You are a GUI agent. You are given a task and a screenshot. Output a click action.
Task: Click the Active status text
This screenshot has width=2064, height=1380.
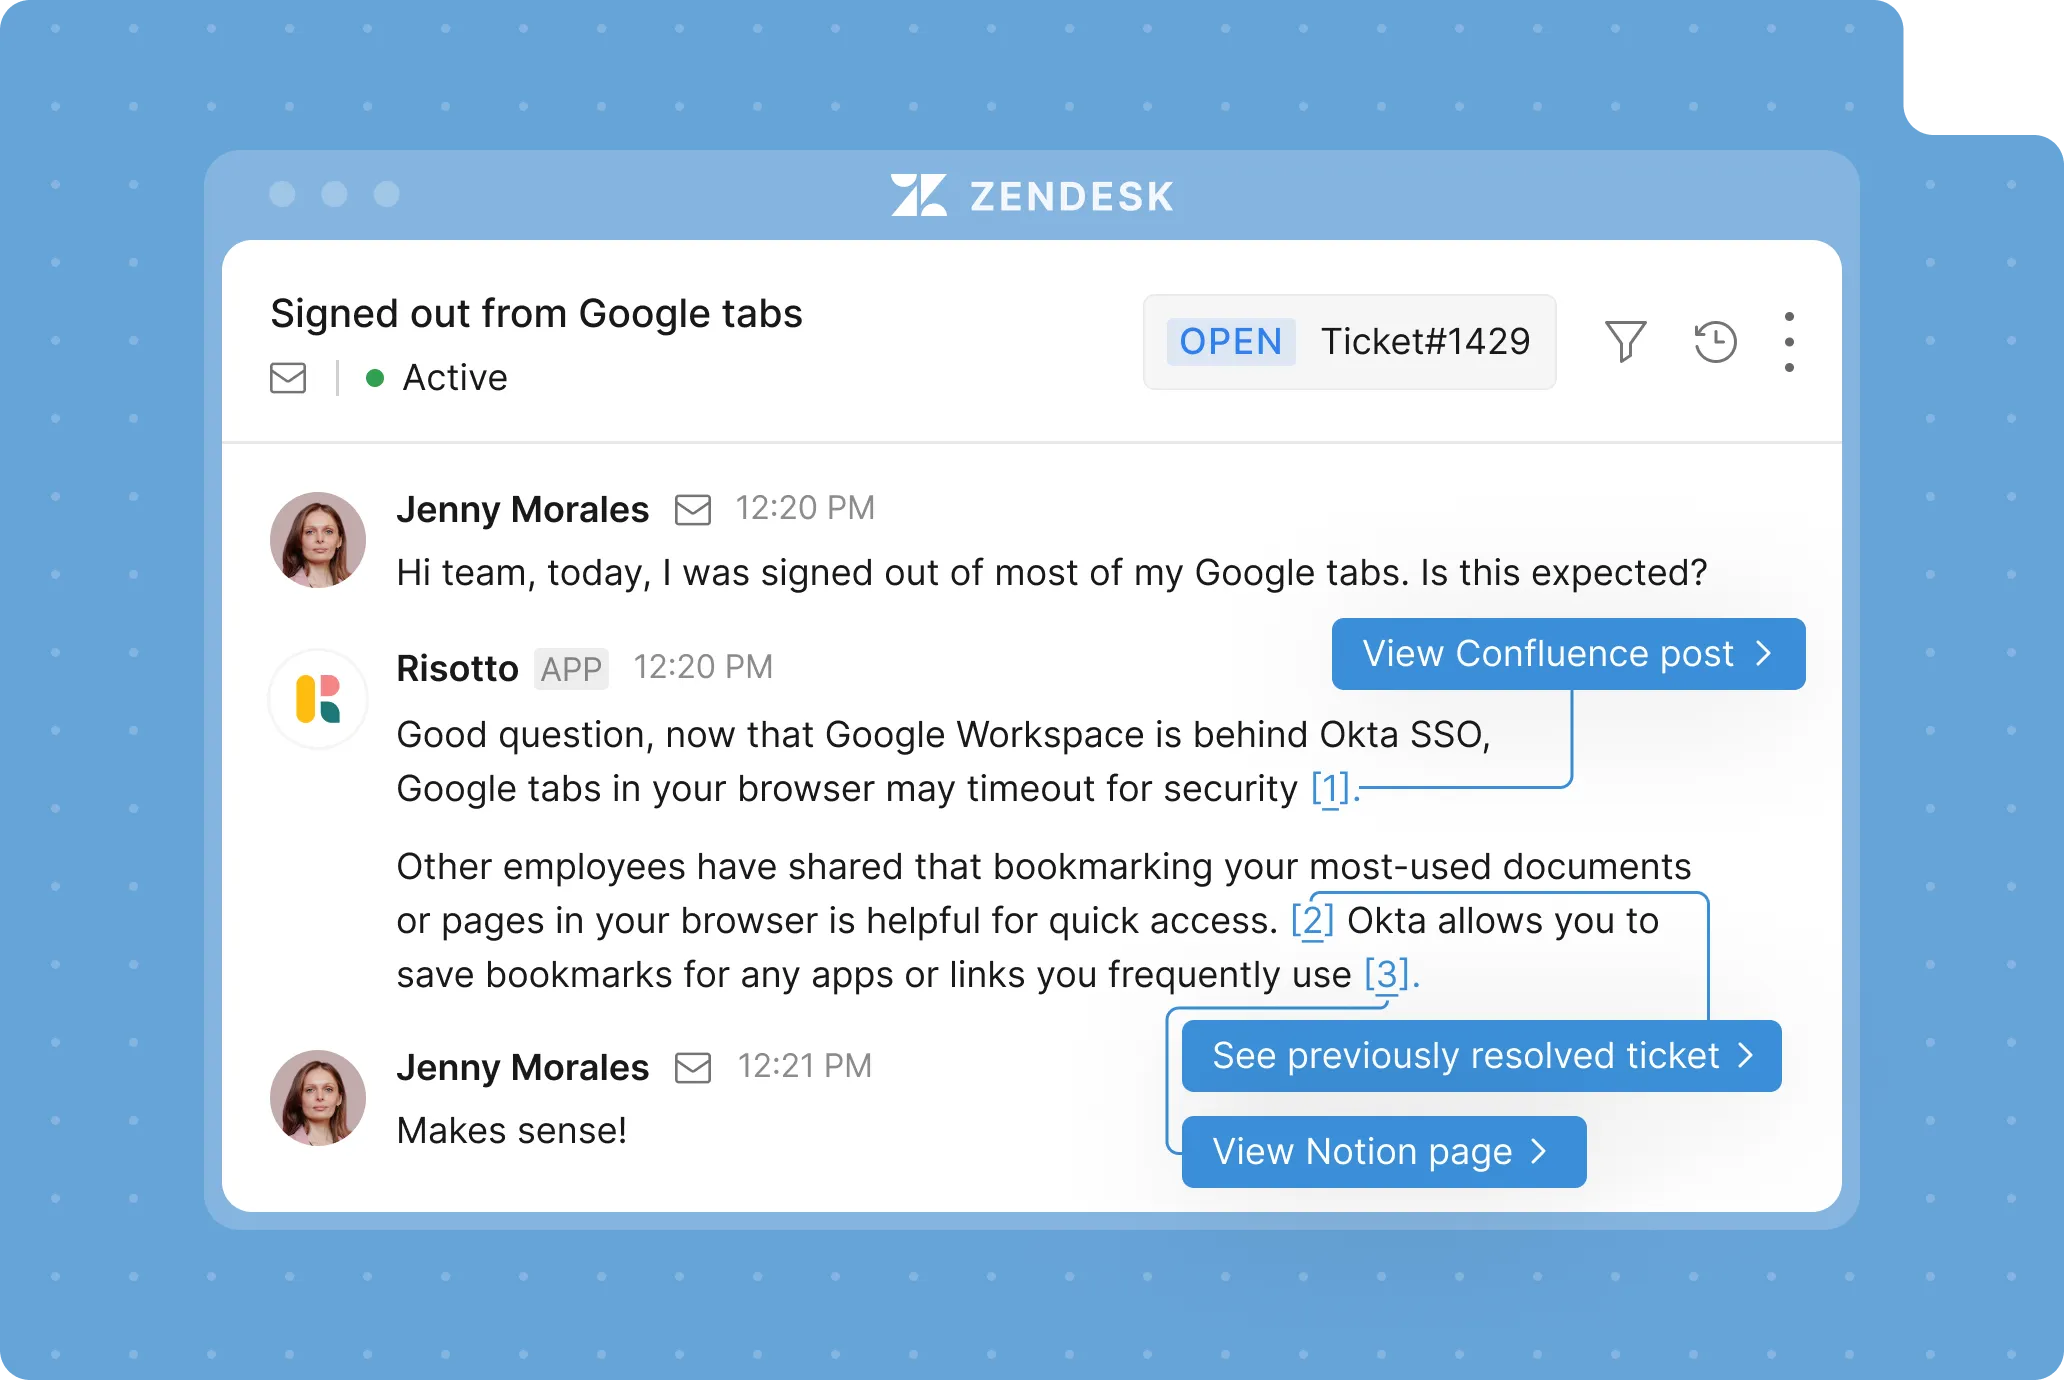[x=455, y=378]
